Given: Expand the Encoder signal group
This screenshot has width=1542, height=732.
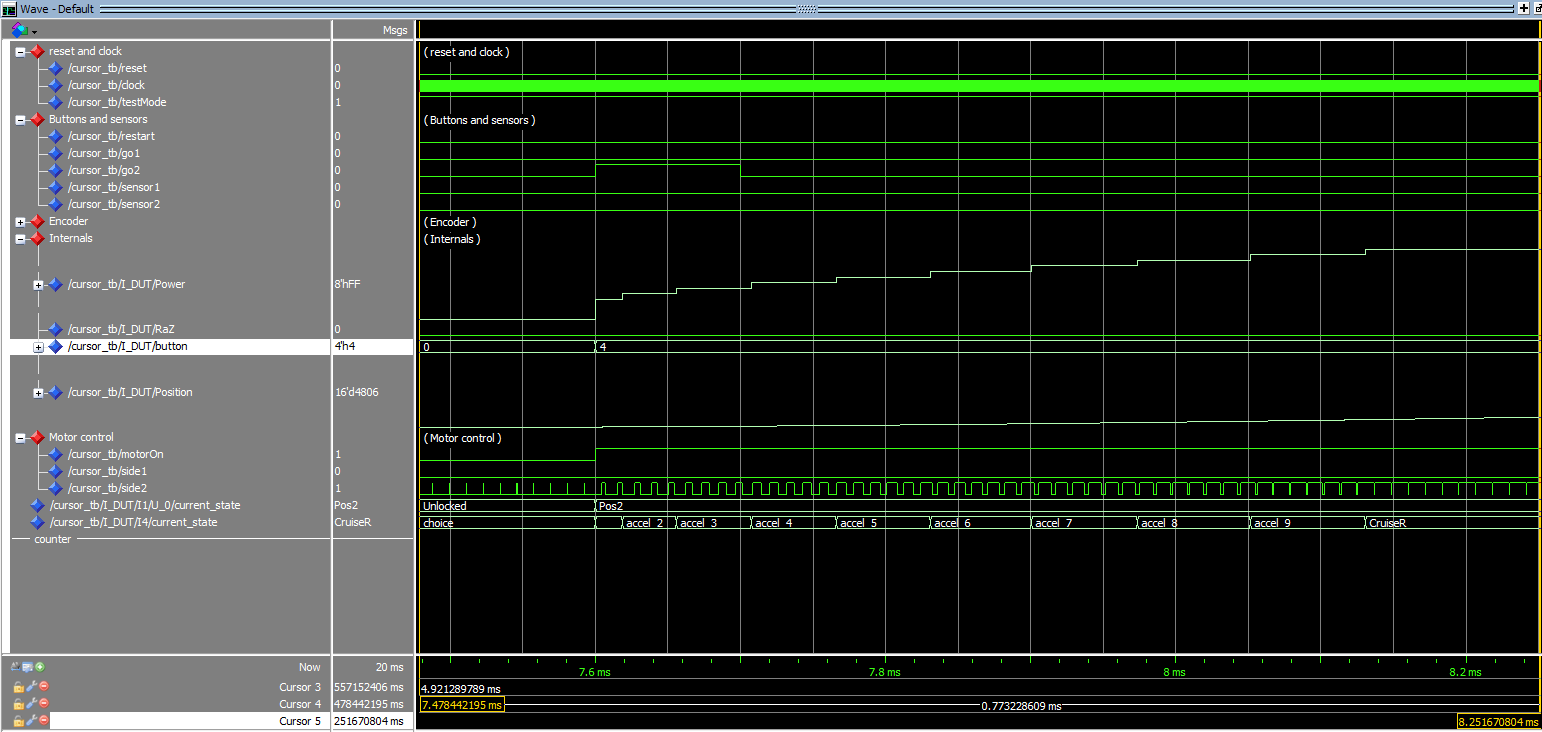Looking at the screenshot, I should tap(20, 221).
